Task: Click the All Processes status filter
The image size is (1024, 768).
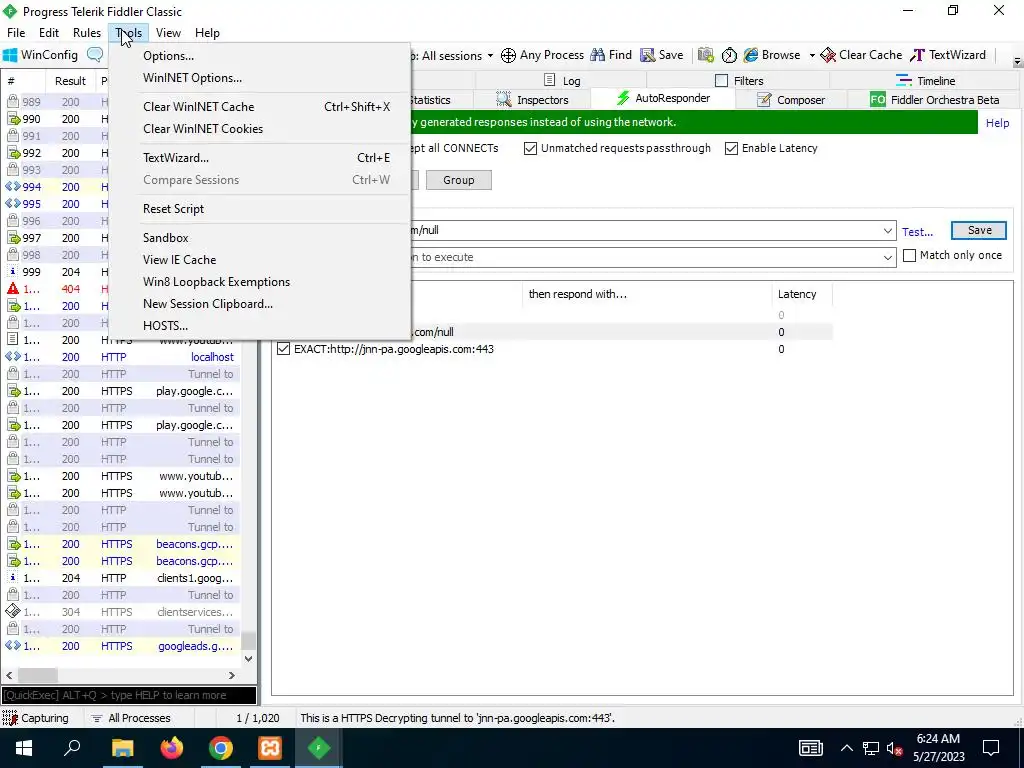Action: (x=131, y=718)
